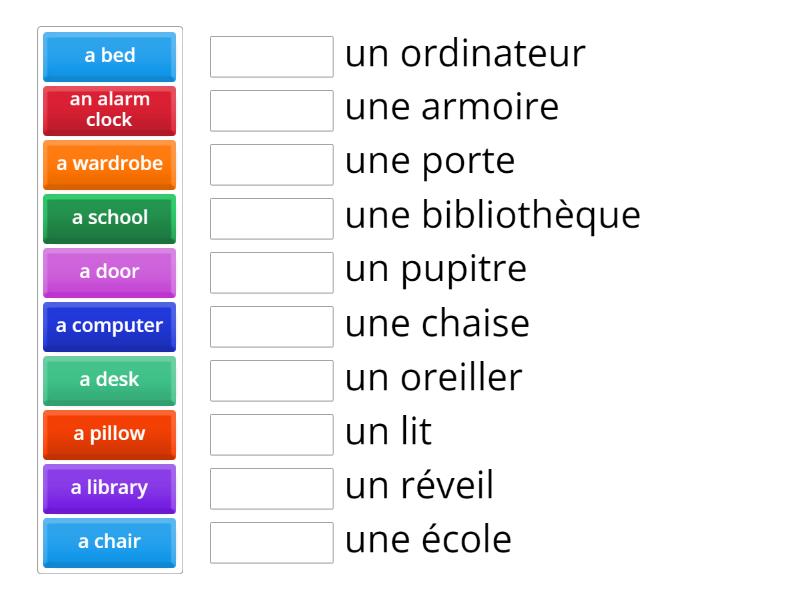
Task: Click the answer box beside 'un ordinateur'
Action: click(x=271, y=57)
